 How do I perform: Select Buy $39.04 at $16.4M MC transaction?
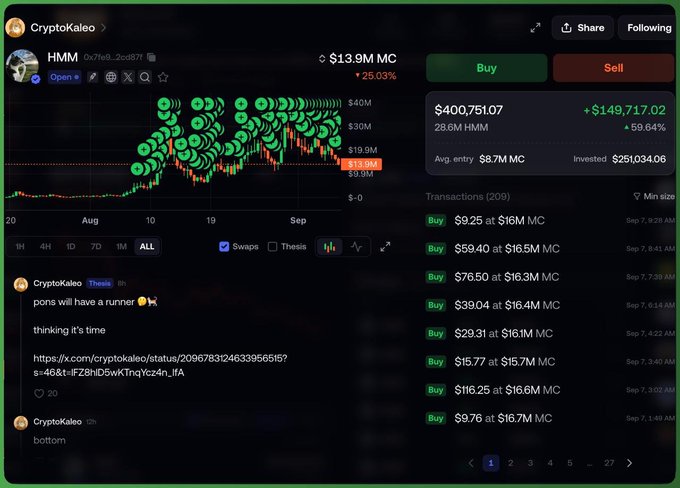coord(550,305)
